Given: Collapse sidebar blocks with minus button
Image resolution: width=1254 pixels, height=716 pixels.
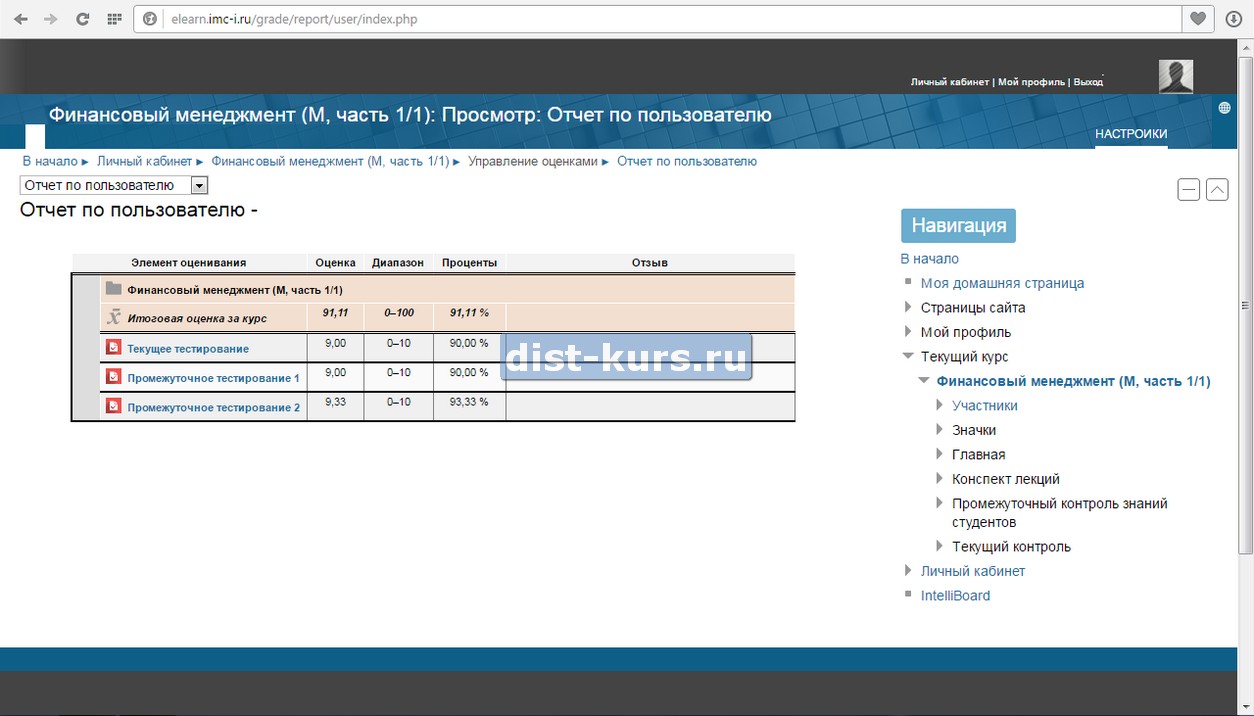Looking at the screenshot, I should click(1188, 189).
